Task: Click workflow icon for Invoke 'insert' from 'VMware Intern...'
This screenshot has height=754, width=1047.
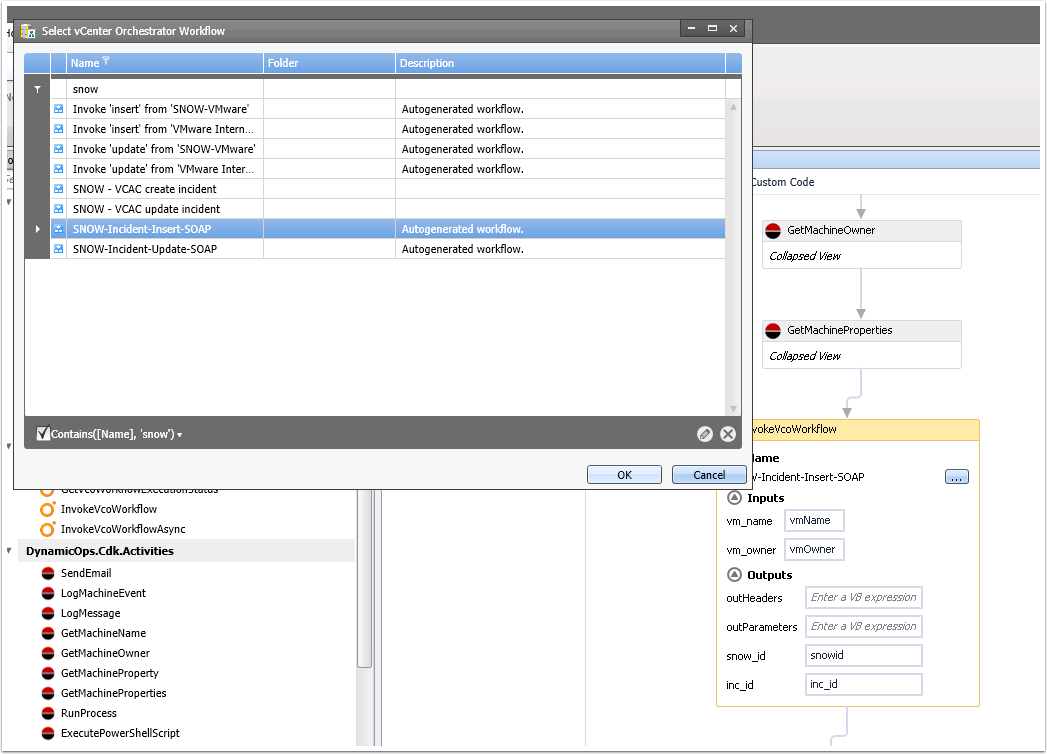Action: pyautogui.click(x=59, y=129)
